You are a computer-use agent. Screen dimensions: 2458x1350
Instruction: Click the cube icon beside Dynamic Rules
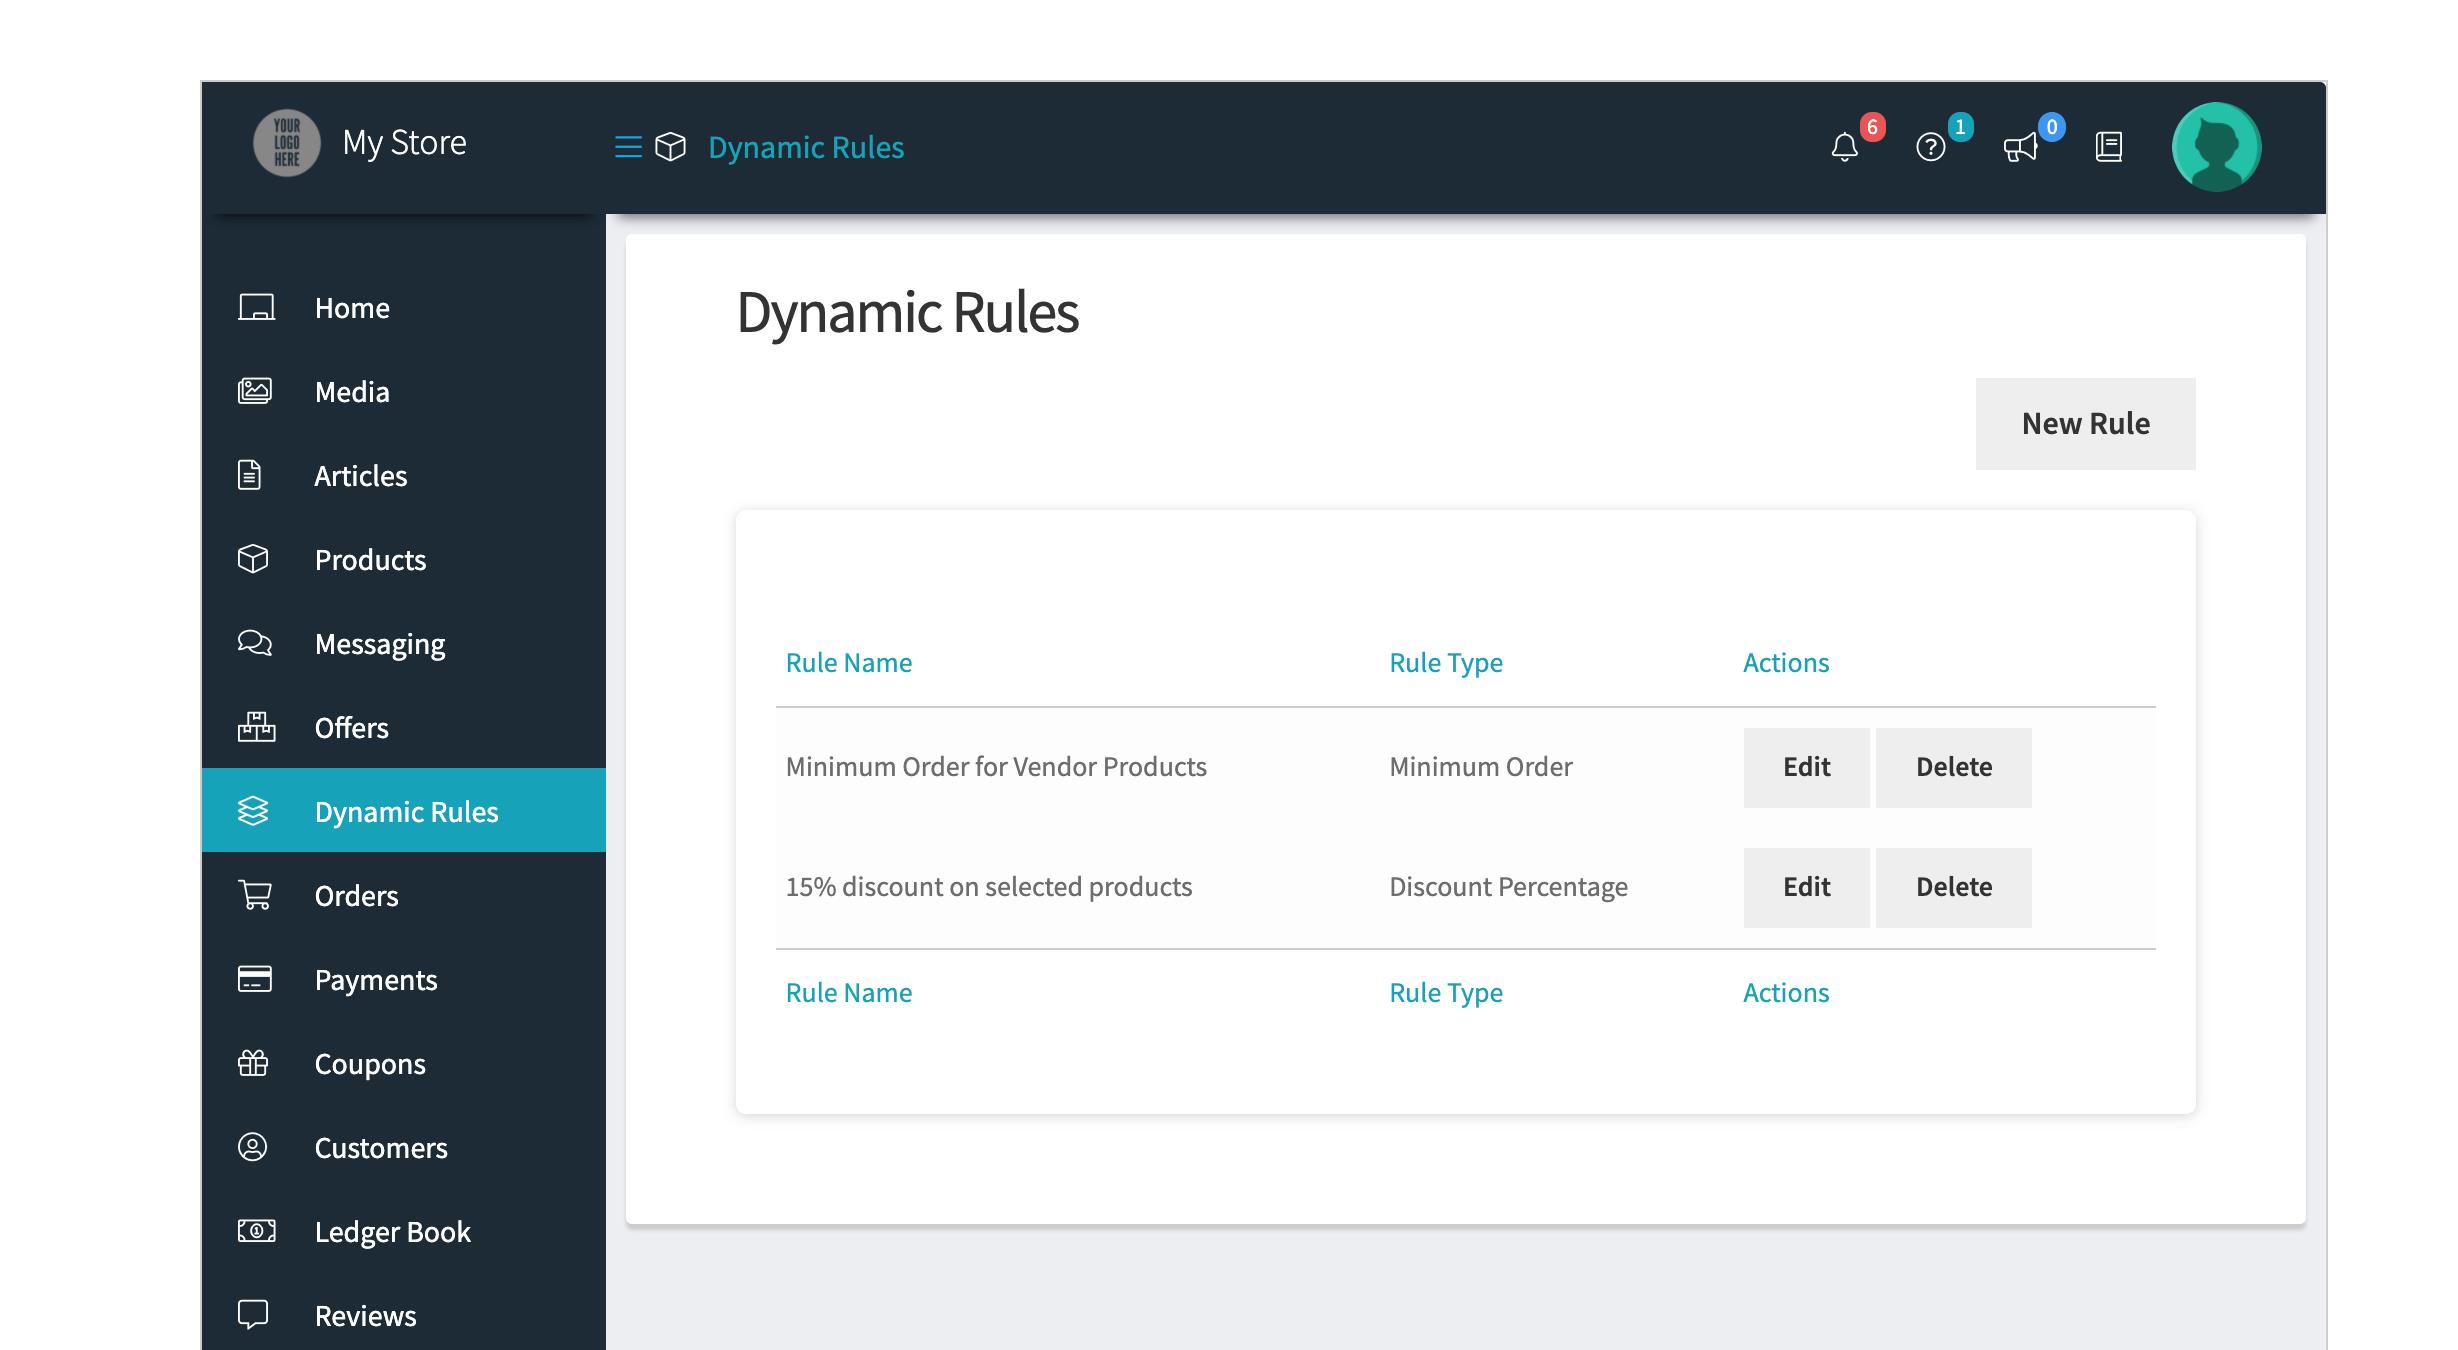pos(670,147)
